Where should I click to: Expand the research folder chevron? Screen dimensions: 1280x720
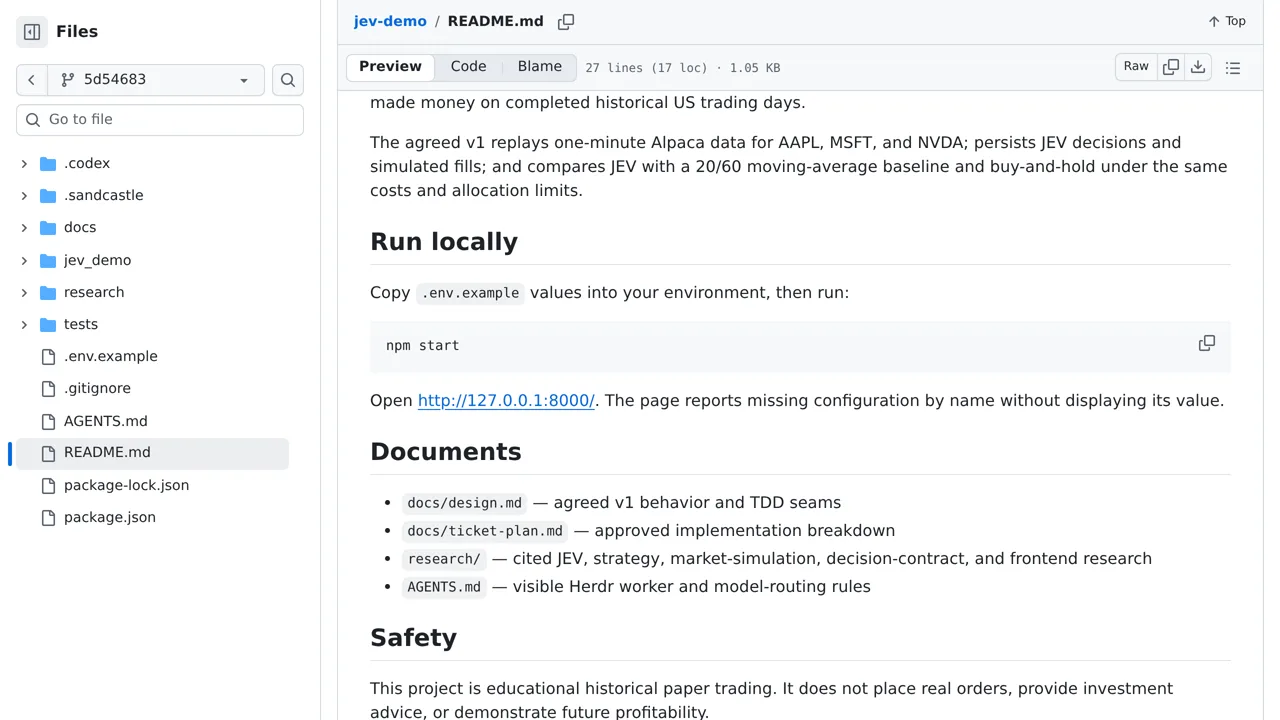24,293
